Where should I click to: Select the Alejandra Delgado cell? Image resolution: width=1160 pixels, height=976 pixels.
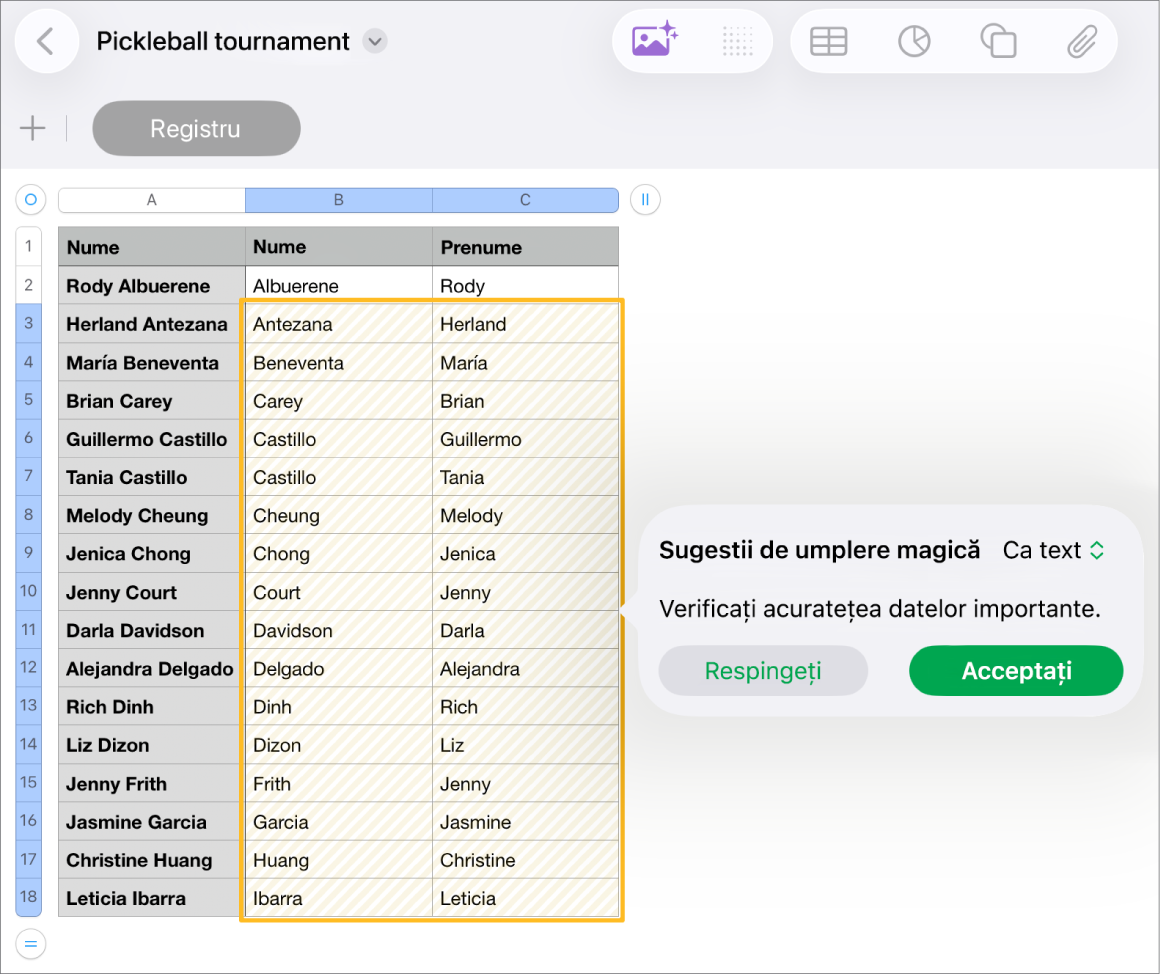[x=152, y=669]
